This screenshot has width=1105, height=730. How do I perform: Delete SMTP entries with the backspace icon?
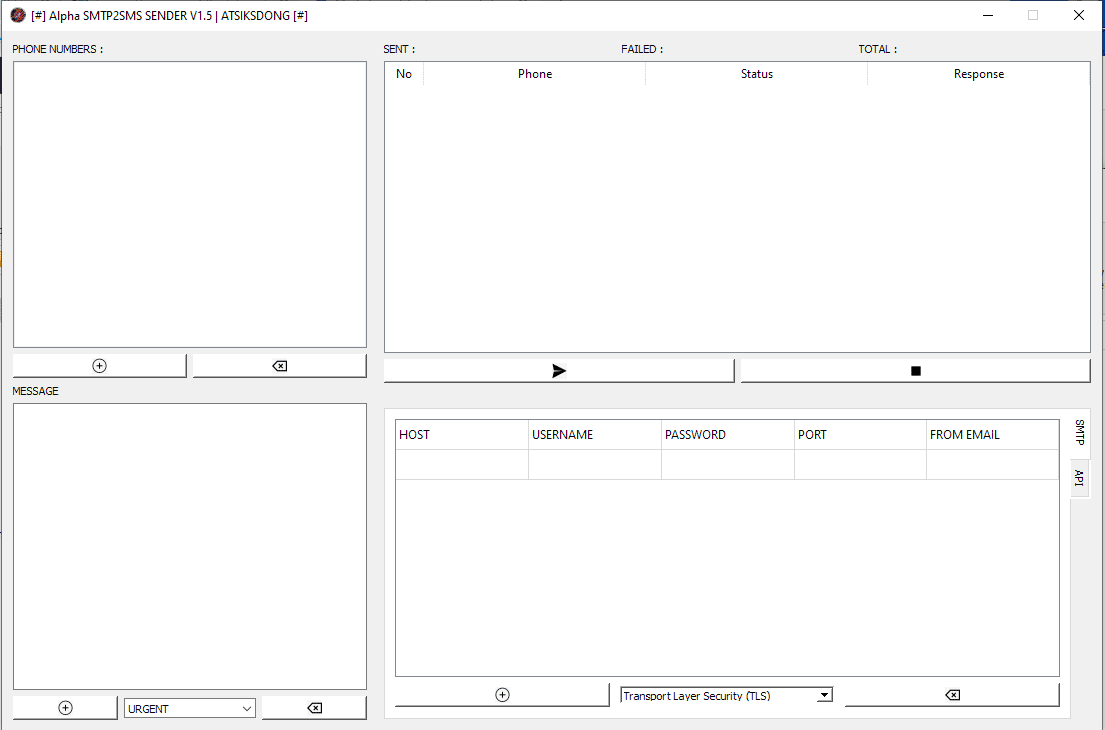click(x=952, y=695)
